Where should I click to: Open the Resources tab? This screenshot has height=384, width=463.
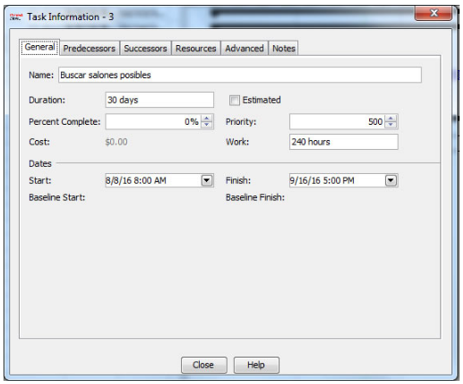[196, 48]
